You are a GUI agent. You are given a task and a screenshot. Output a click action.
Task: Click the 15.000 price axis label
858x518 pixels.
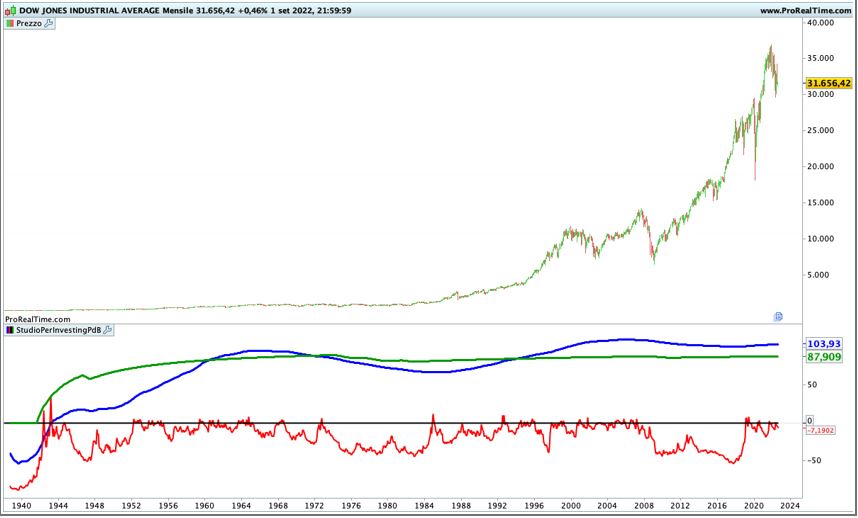[x=821, y=202]
